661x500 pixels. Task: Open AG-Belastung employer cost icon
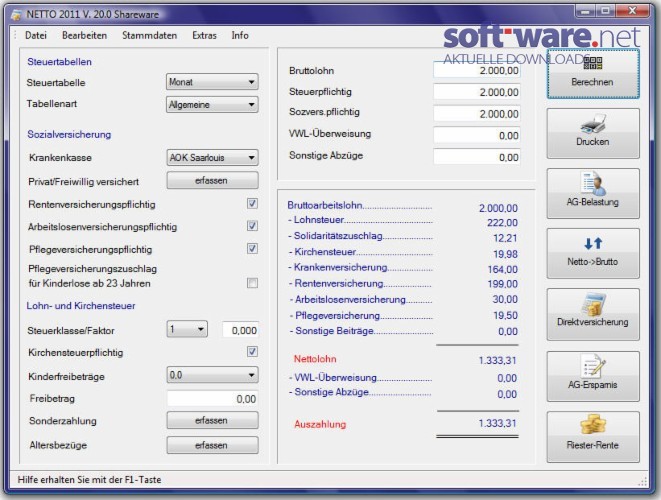pyautogui.click(x=593, y=183)
